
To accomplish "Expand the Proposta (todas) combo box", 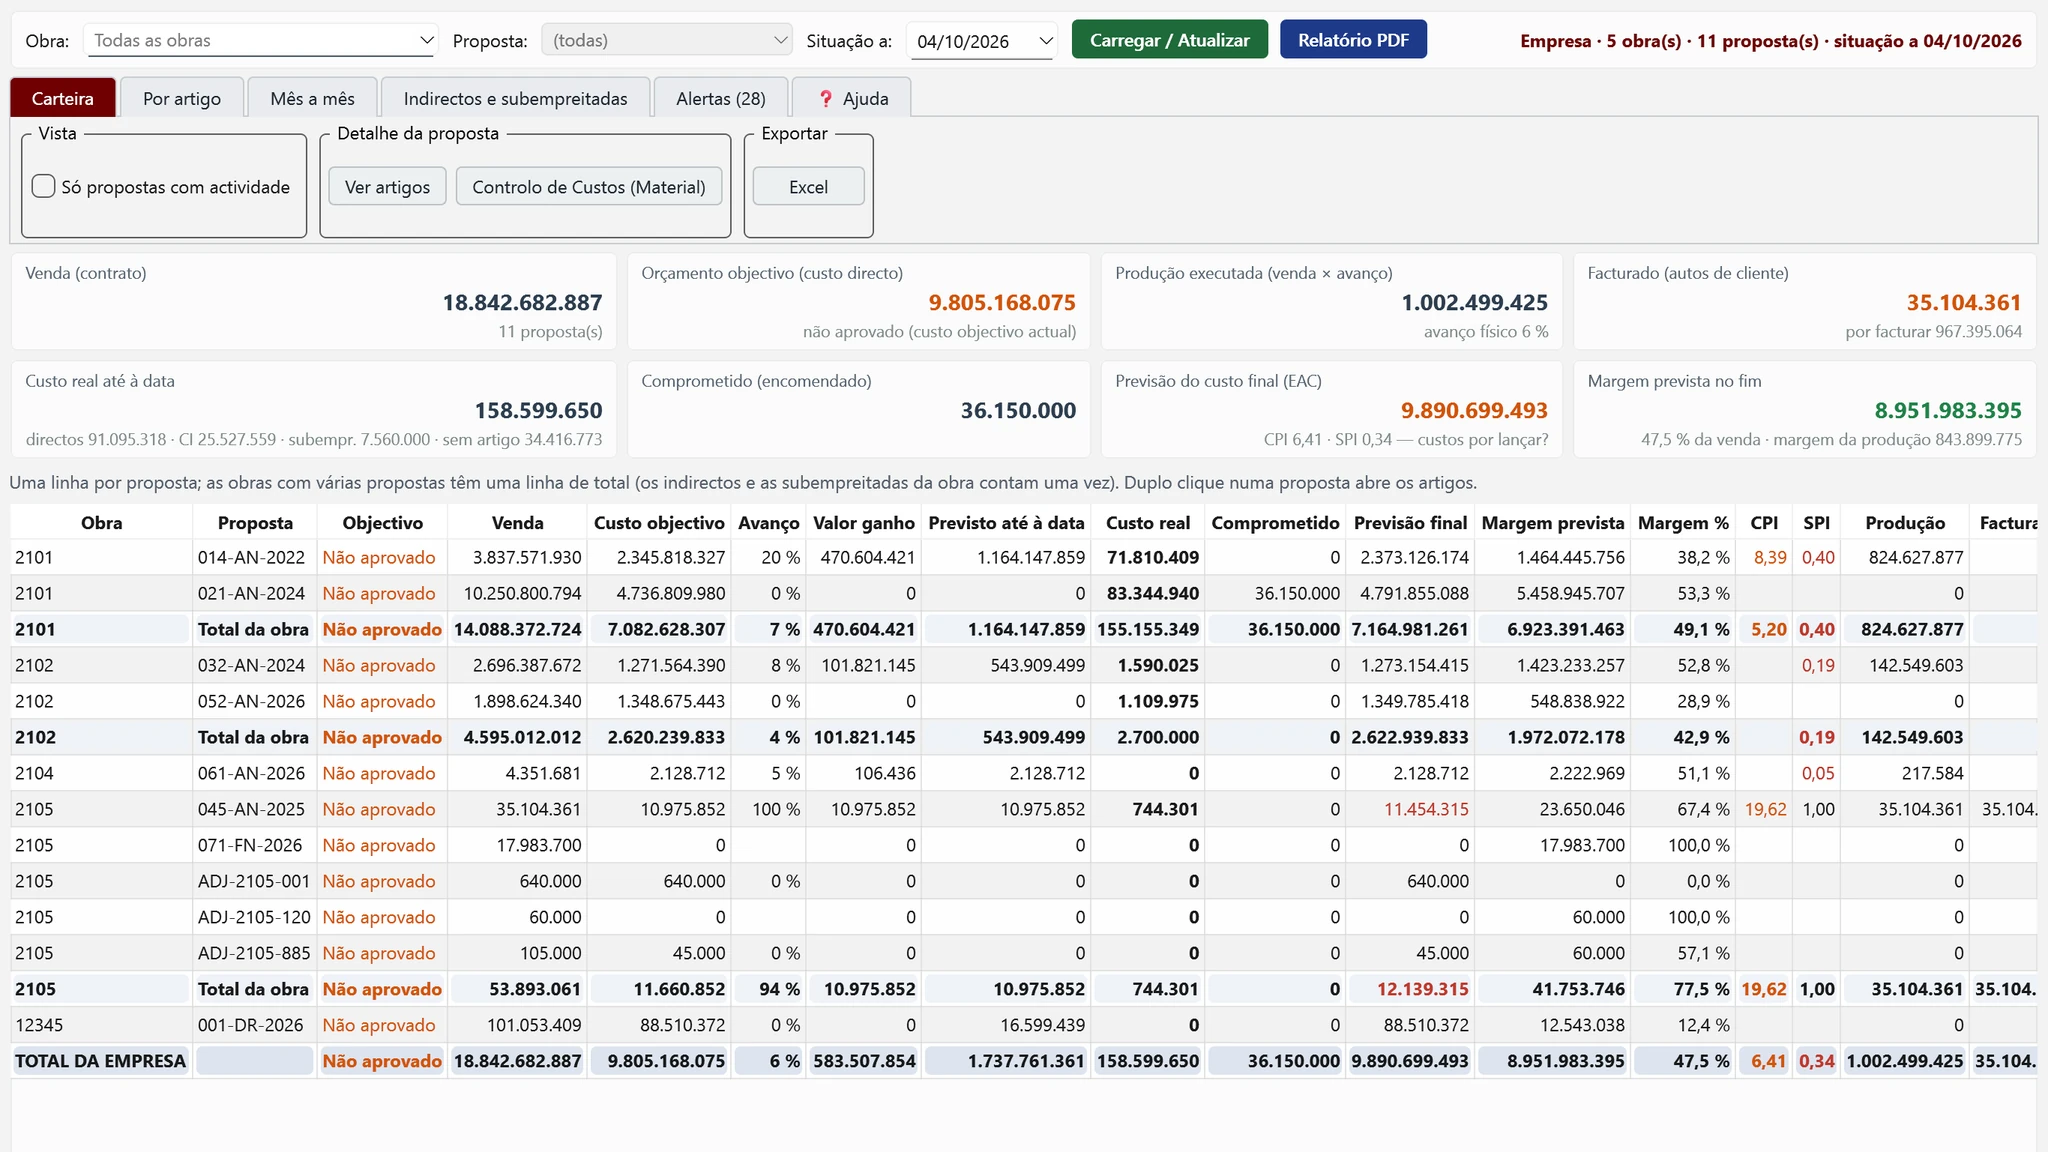I will coord(667,41).
